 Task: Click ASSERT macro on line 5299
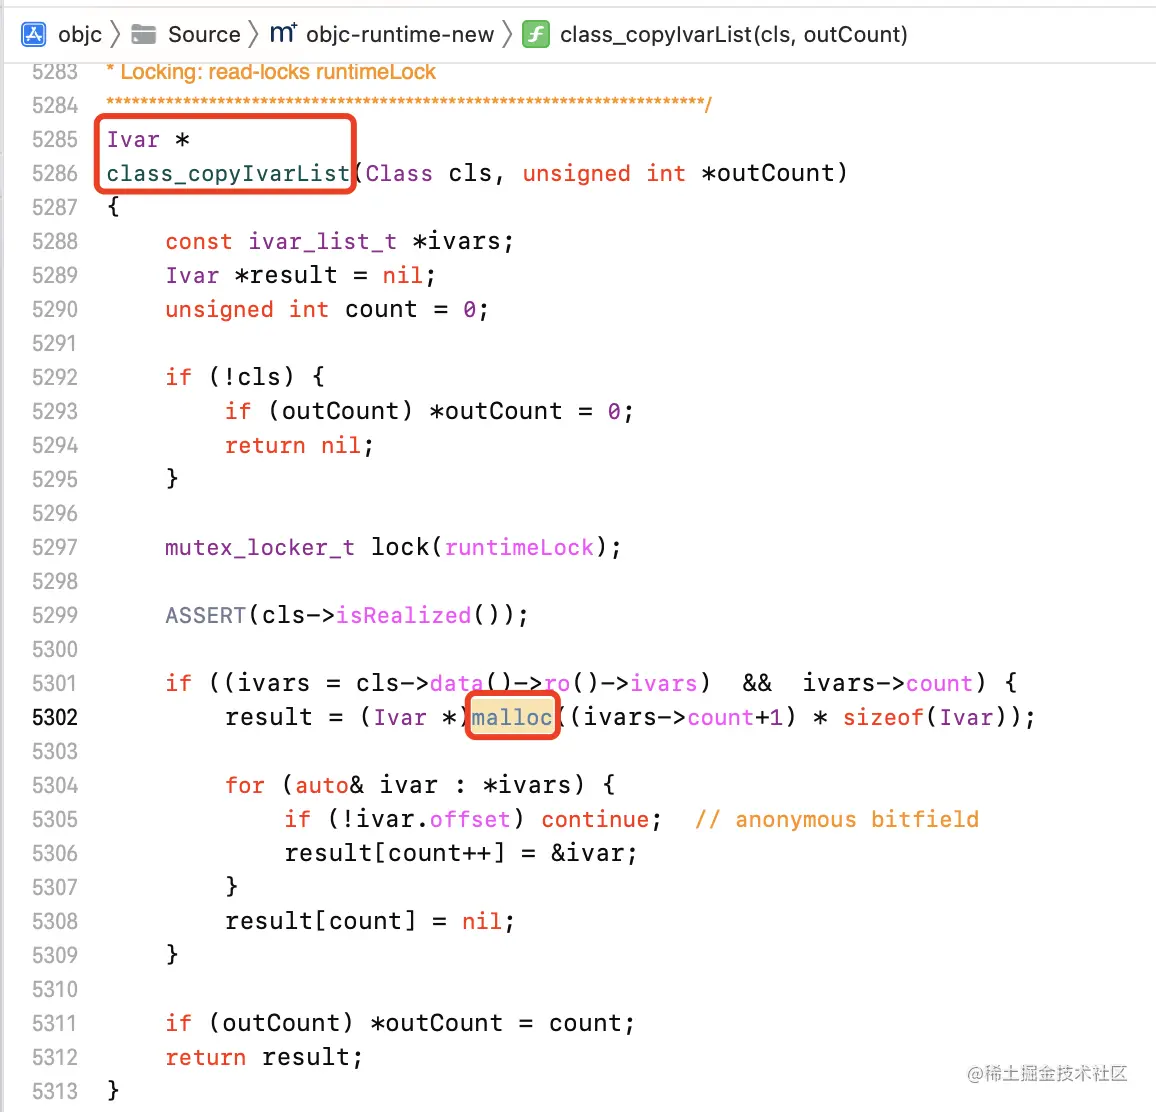pyautogui.click(x=205, y=615)
